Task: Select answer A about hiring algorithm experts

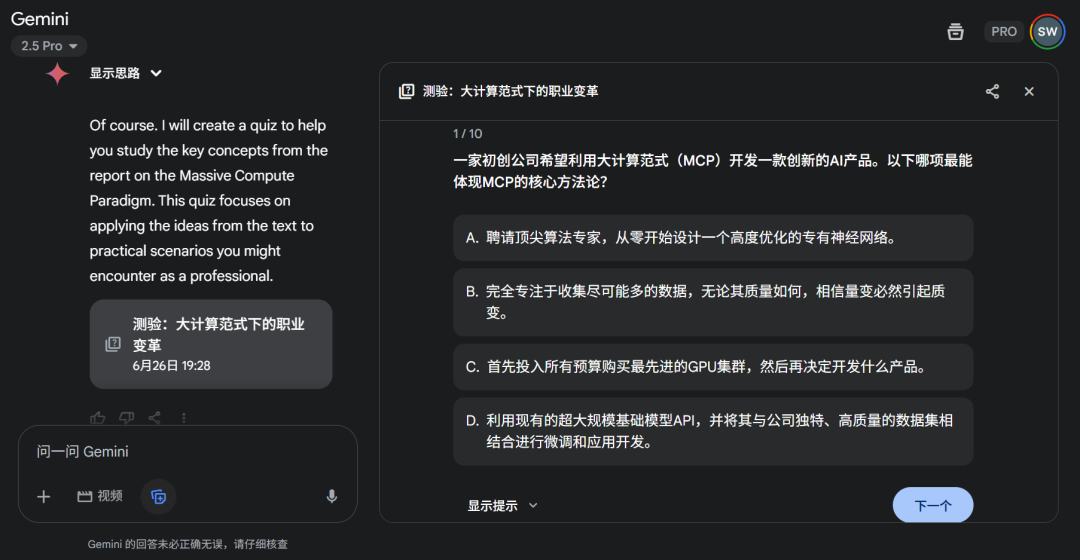Action: click(712, 238)
